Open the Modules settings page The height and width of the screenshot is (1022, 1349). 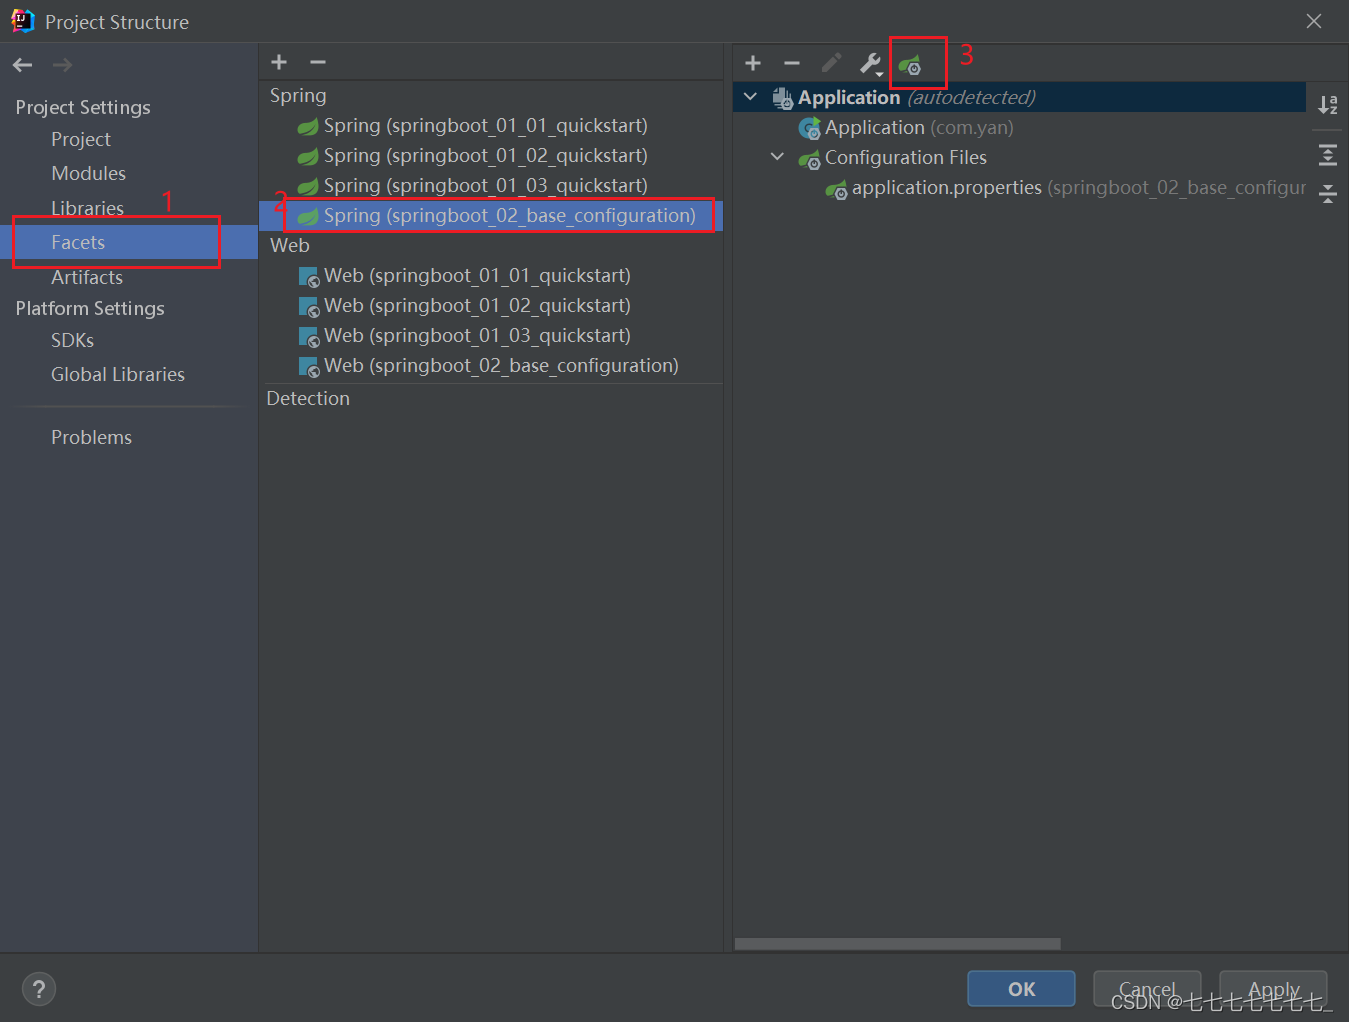click(89, 173)
